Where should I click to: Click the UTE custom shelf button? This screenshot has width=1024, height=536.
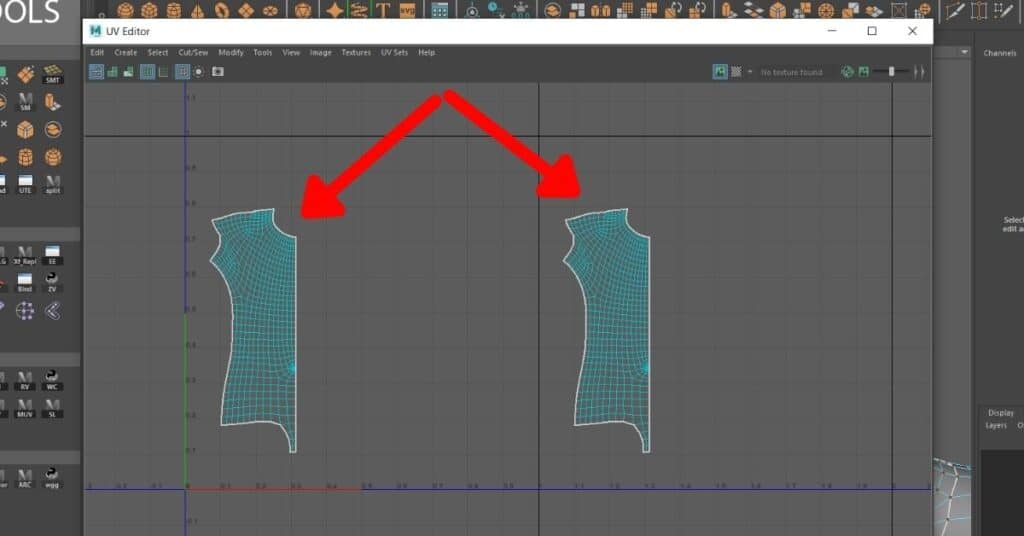pos(25,184)
